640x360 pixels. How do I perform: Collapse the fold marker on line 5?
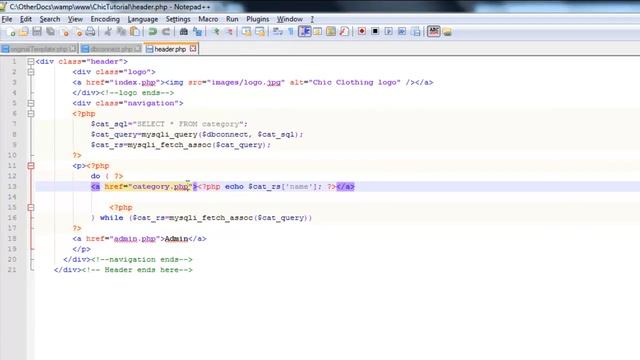click(31, 103)
